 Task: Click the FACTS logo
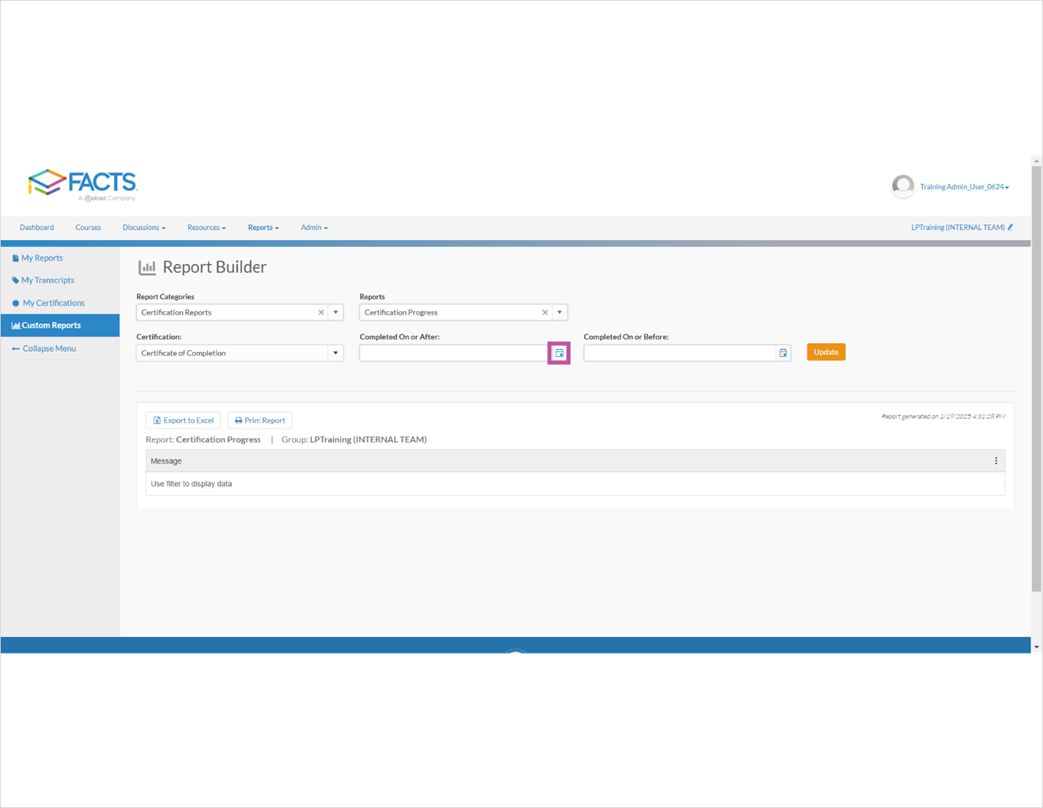[x=82, y=184]
